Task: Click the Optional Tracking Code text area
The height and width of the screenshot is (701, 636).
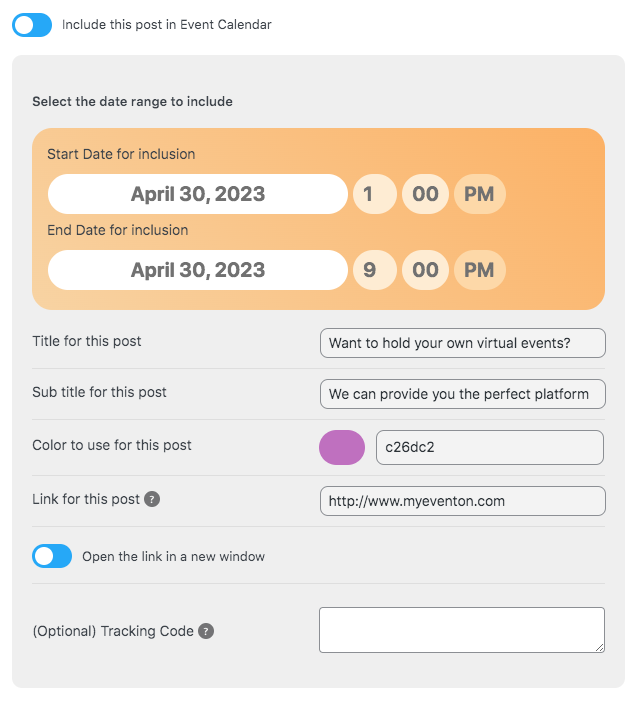Action: tap(462, 630)
